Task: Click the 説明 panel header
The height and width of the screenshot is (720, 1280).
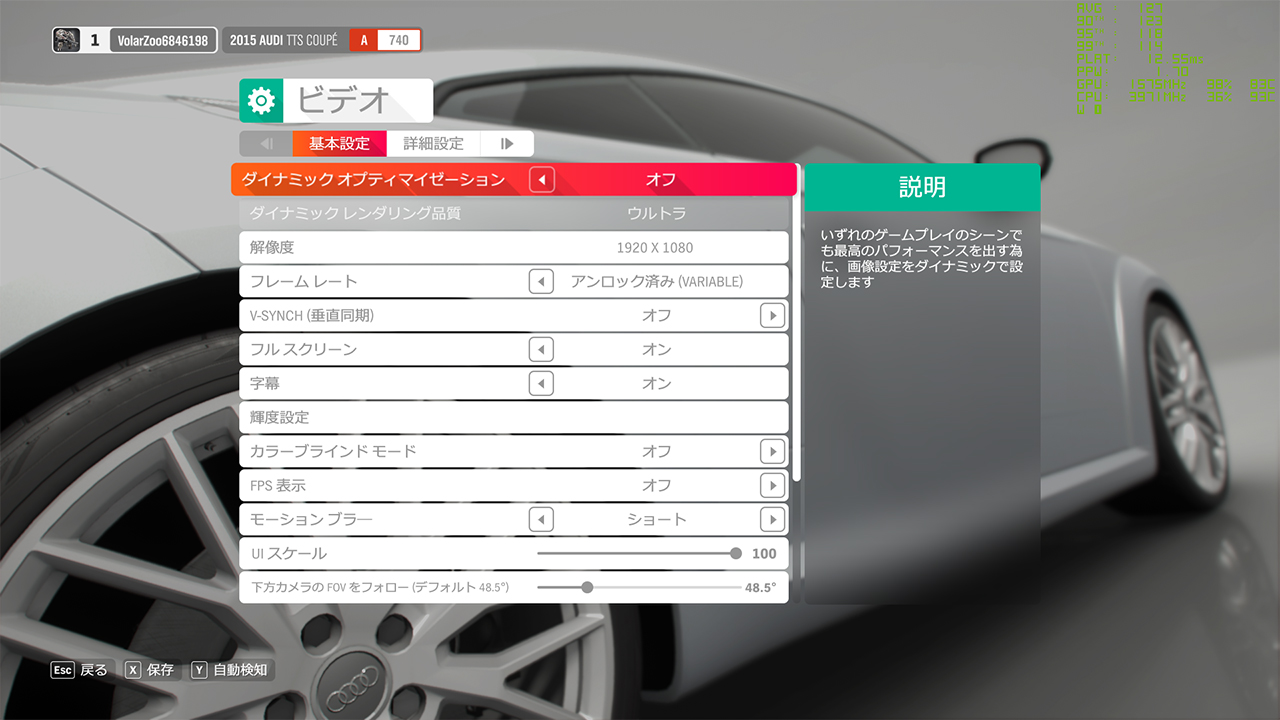Action: pos(922,187)
